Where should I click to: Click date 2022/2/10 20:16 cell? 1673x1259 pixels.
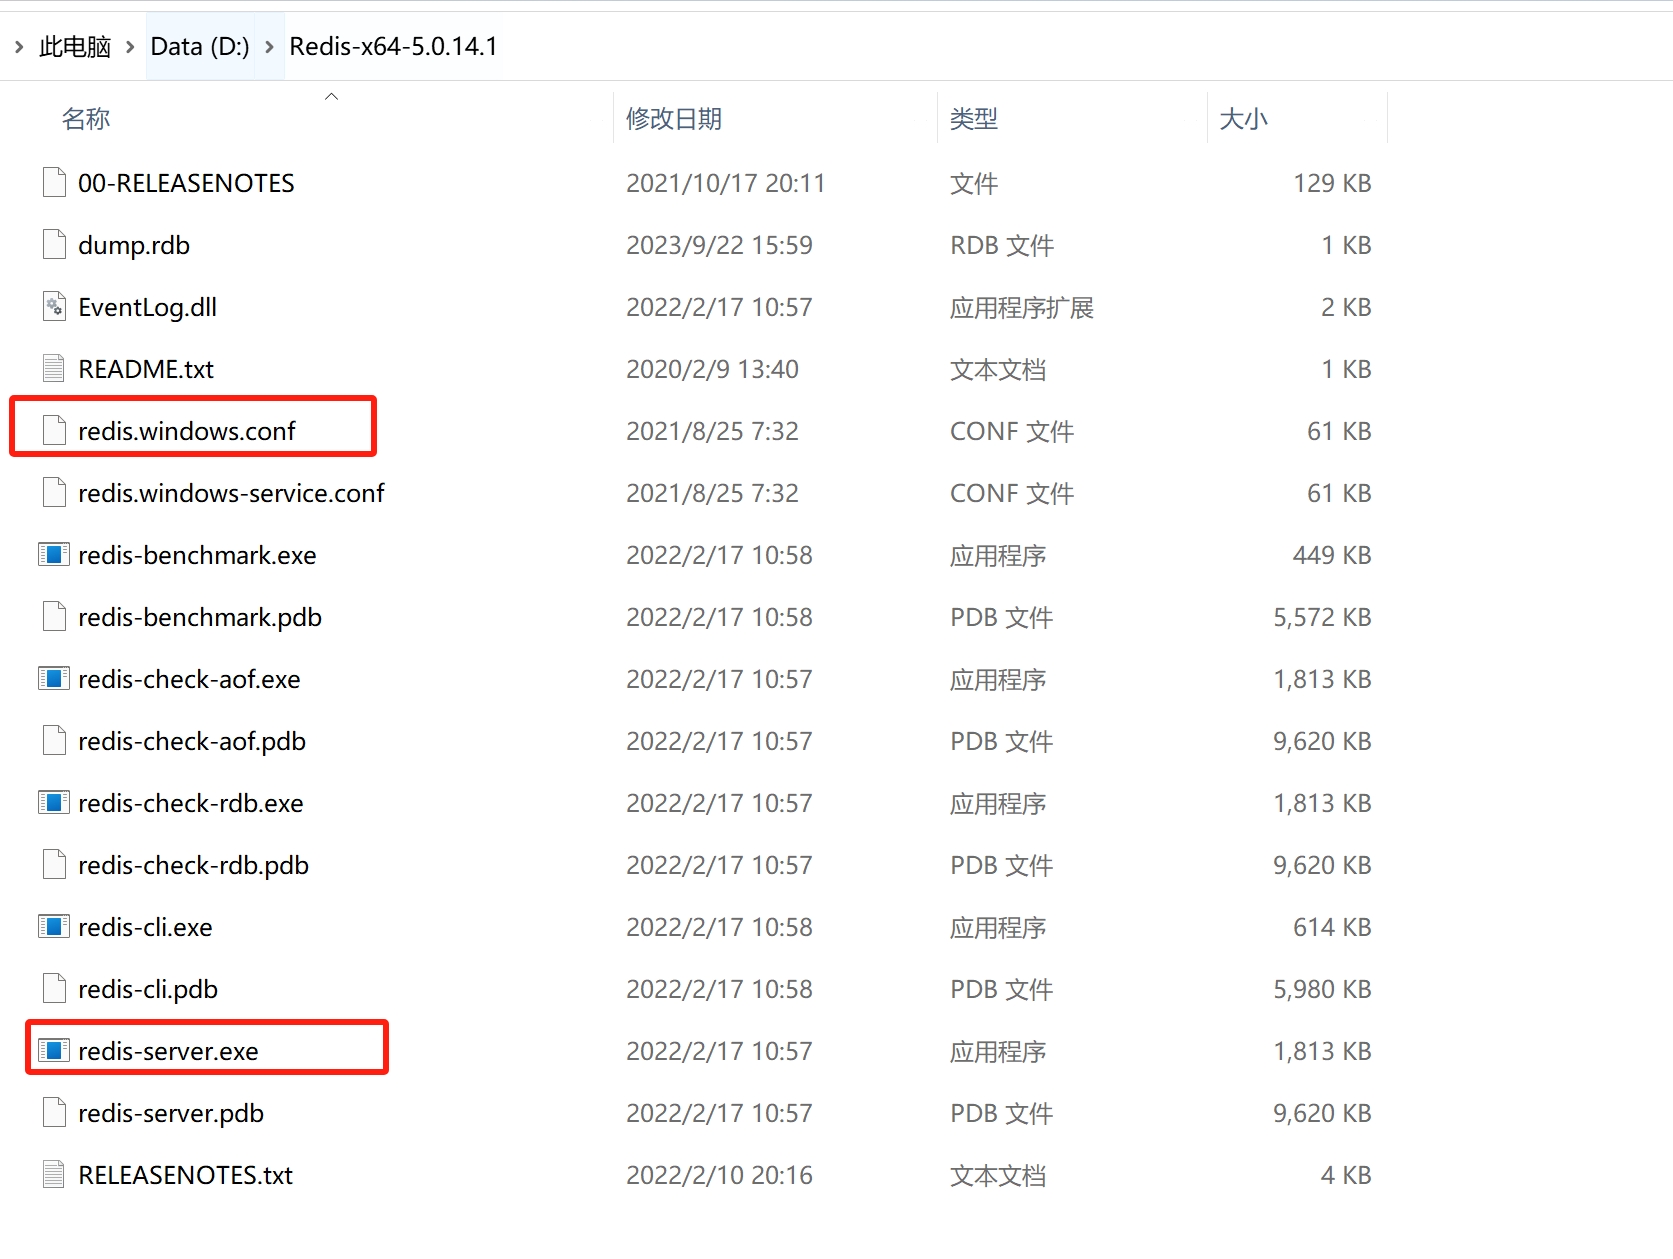[x=719, y=1175]
